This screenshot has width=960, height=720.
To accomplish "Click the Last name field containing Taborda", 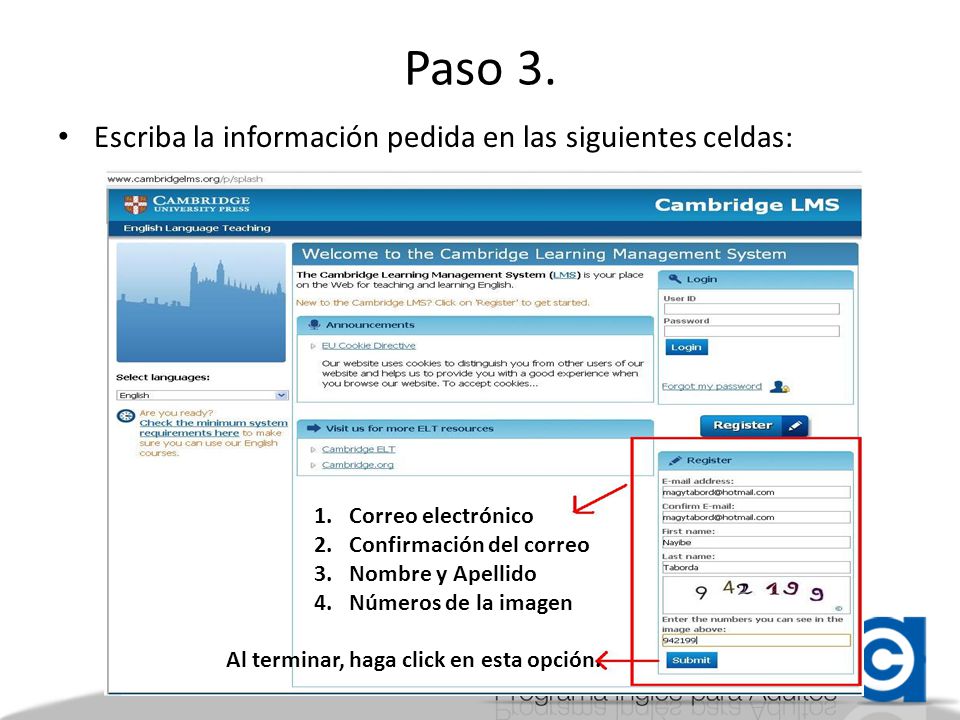I will coord(756,568).
